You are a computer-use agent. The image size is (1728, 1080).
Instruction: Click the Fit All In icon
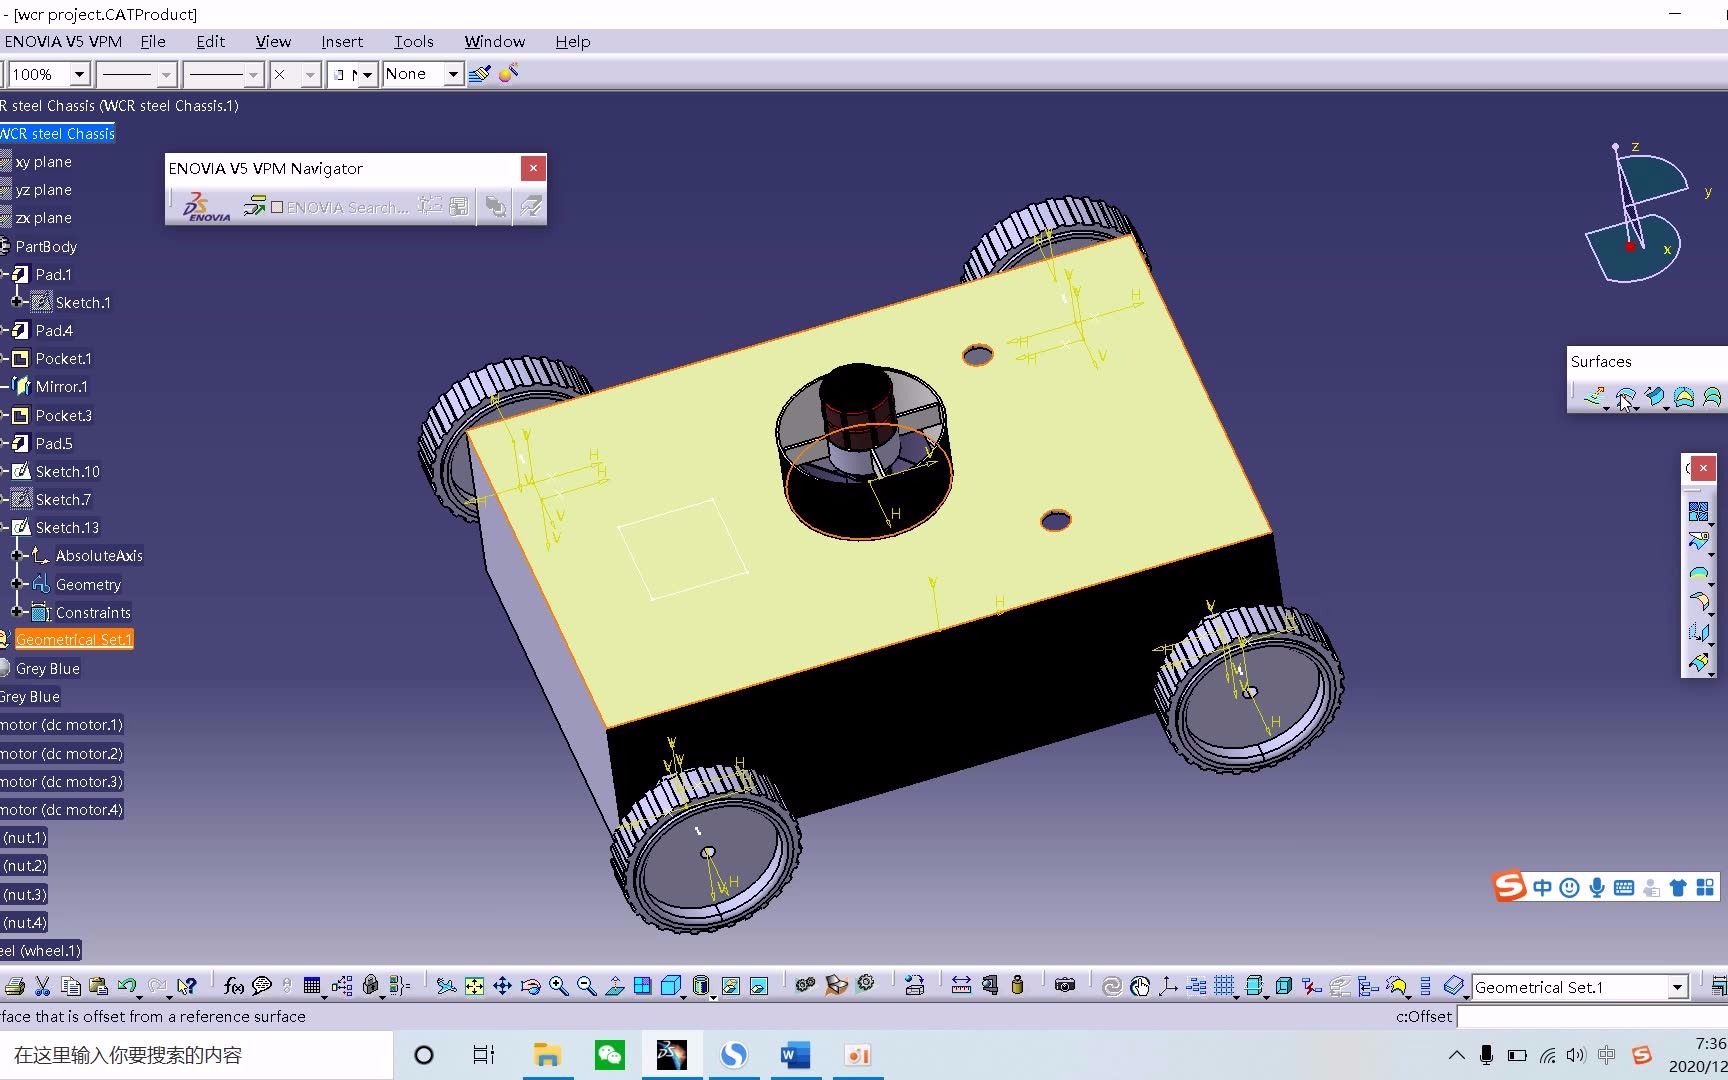click(474, 986)
